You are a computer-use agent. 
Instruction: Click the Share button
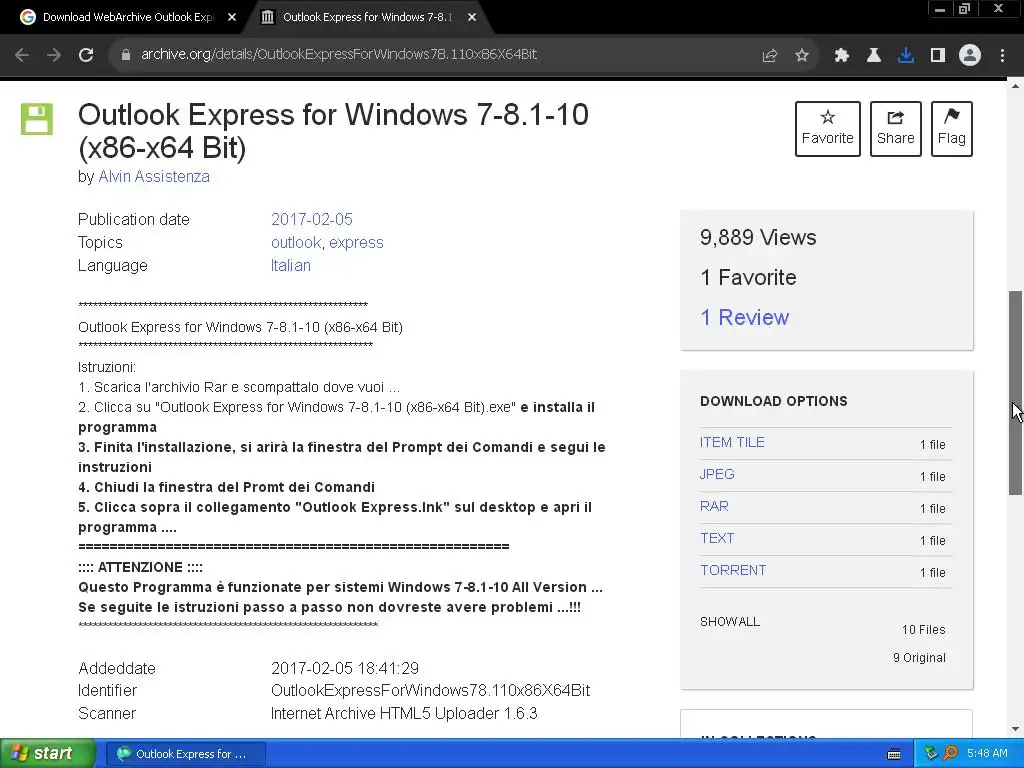point(895,129)
